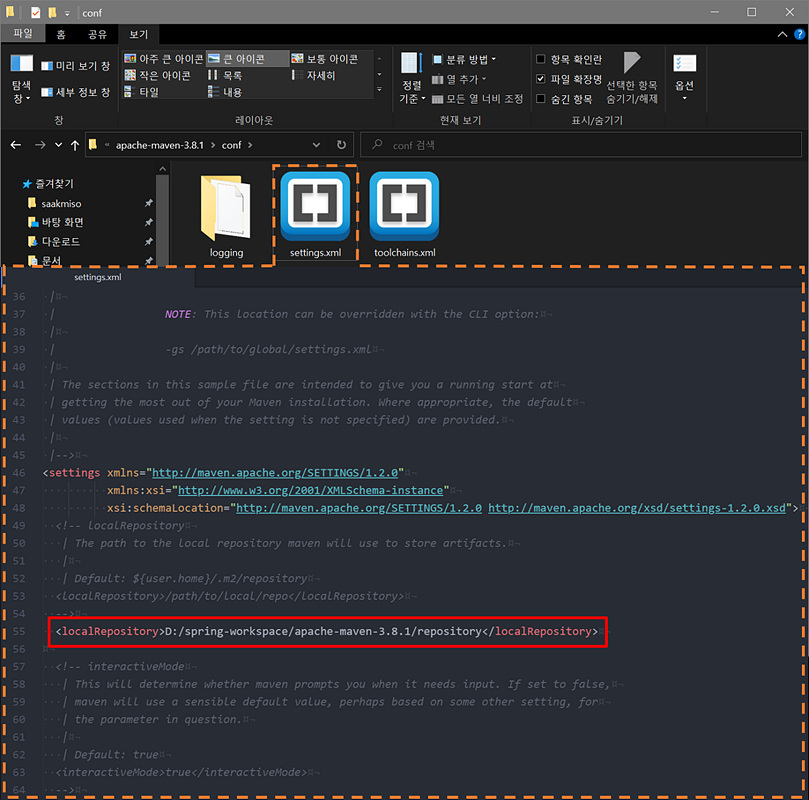Screen dimensions: 809x800
Task: Select tiles (타일) layout
Action: pyautogui.click(x=141, y=92)
